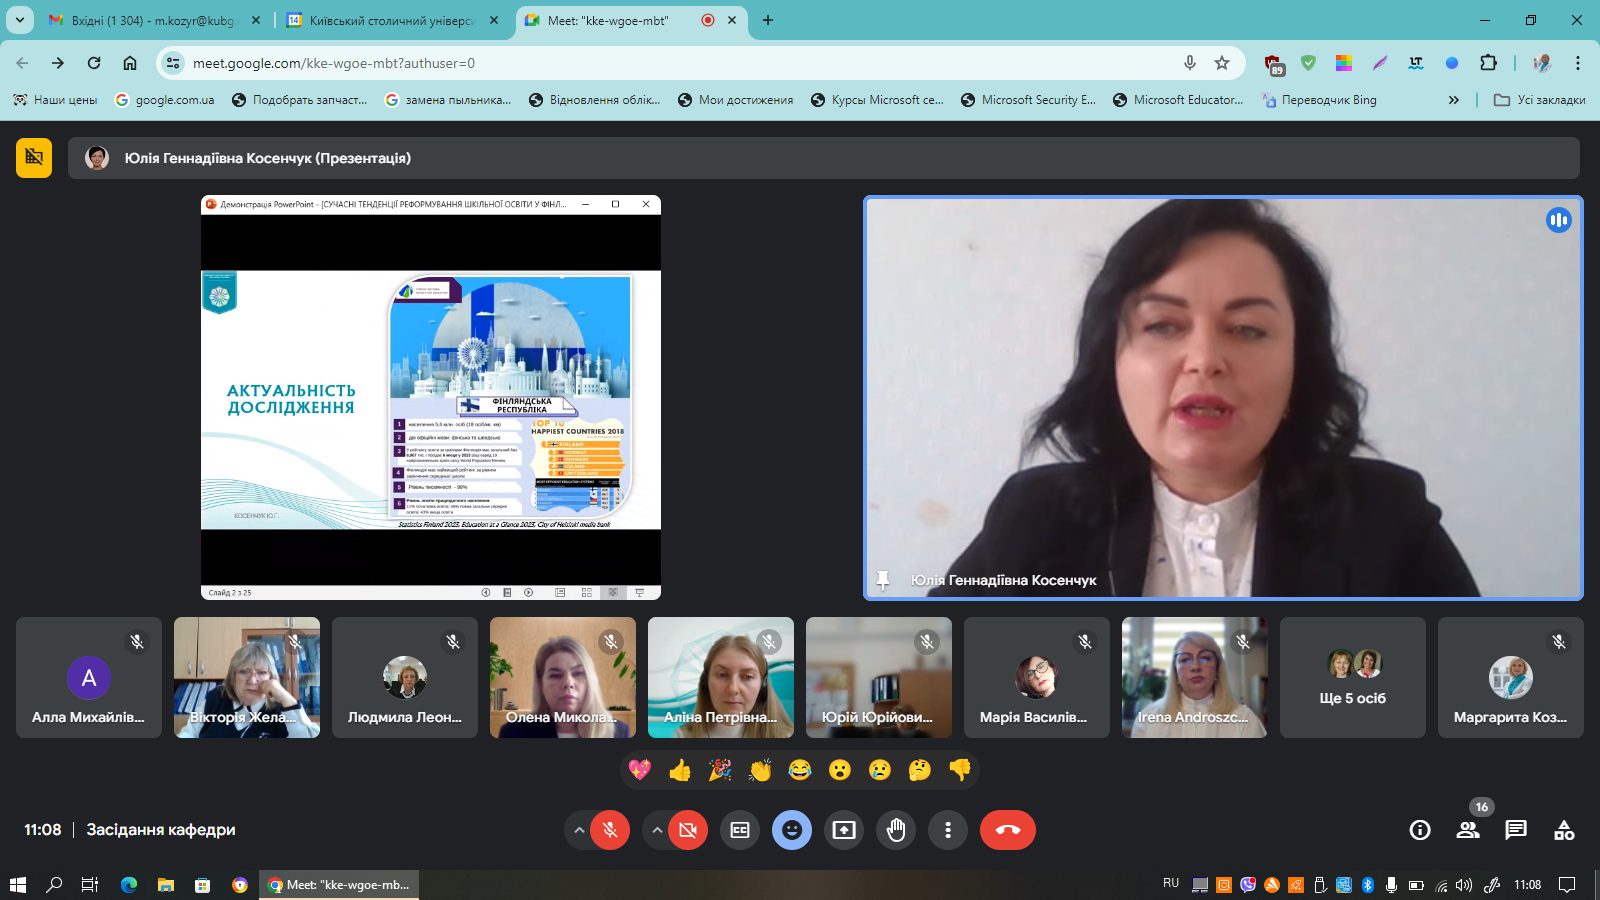Open the meeting chat panel
Image resolution: width=1600 pixels, height=900 pixels.
1516,830
